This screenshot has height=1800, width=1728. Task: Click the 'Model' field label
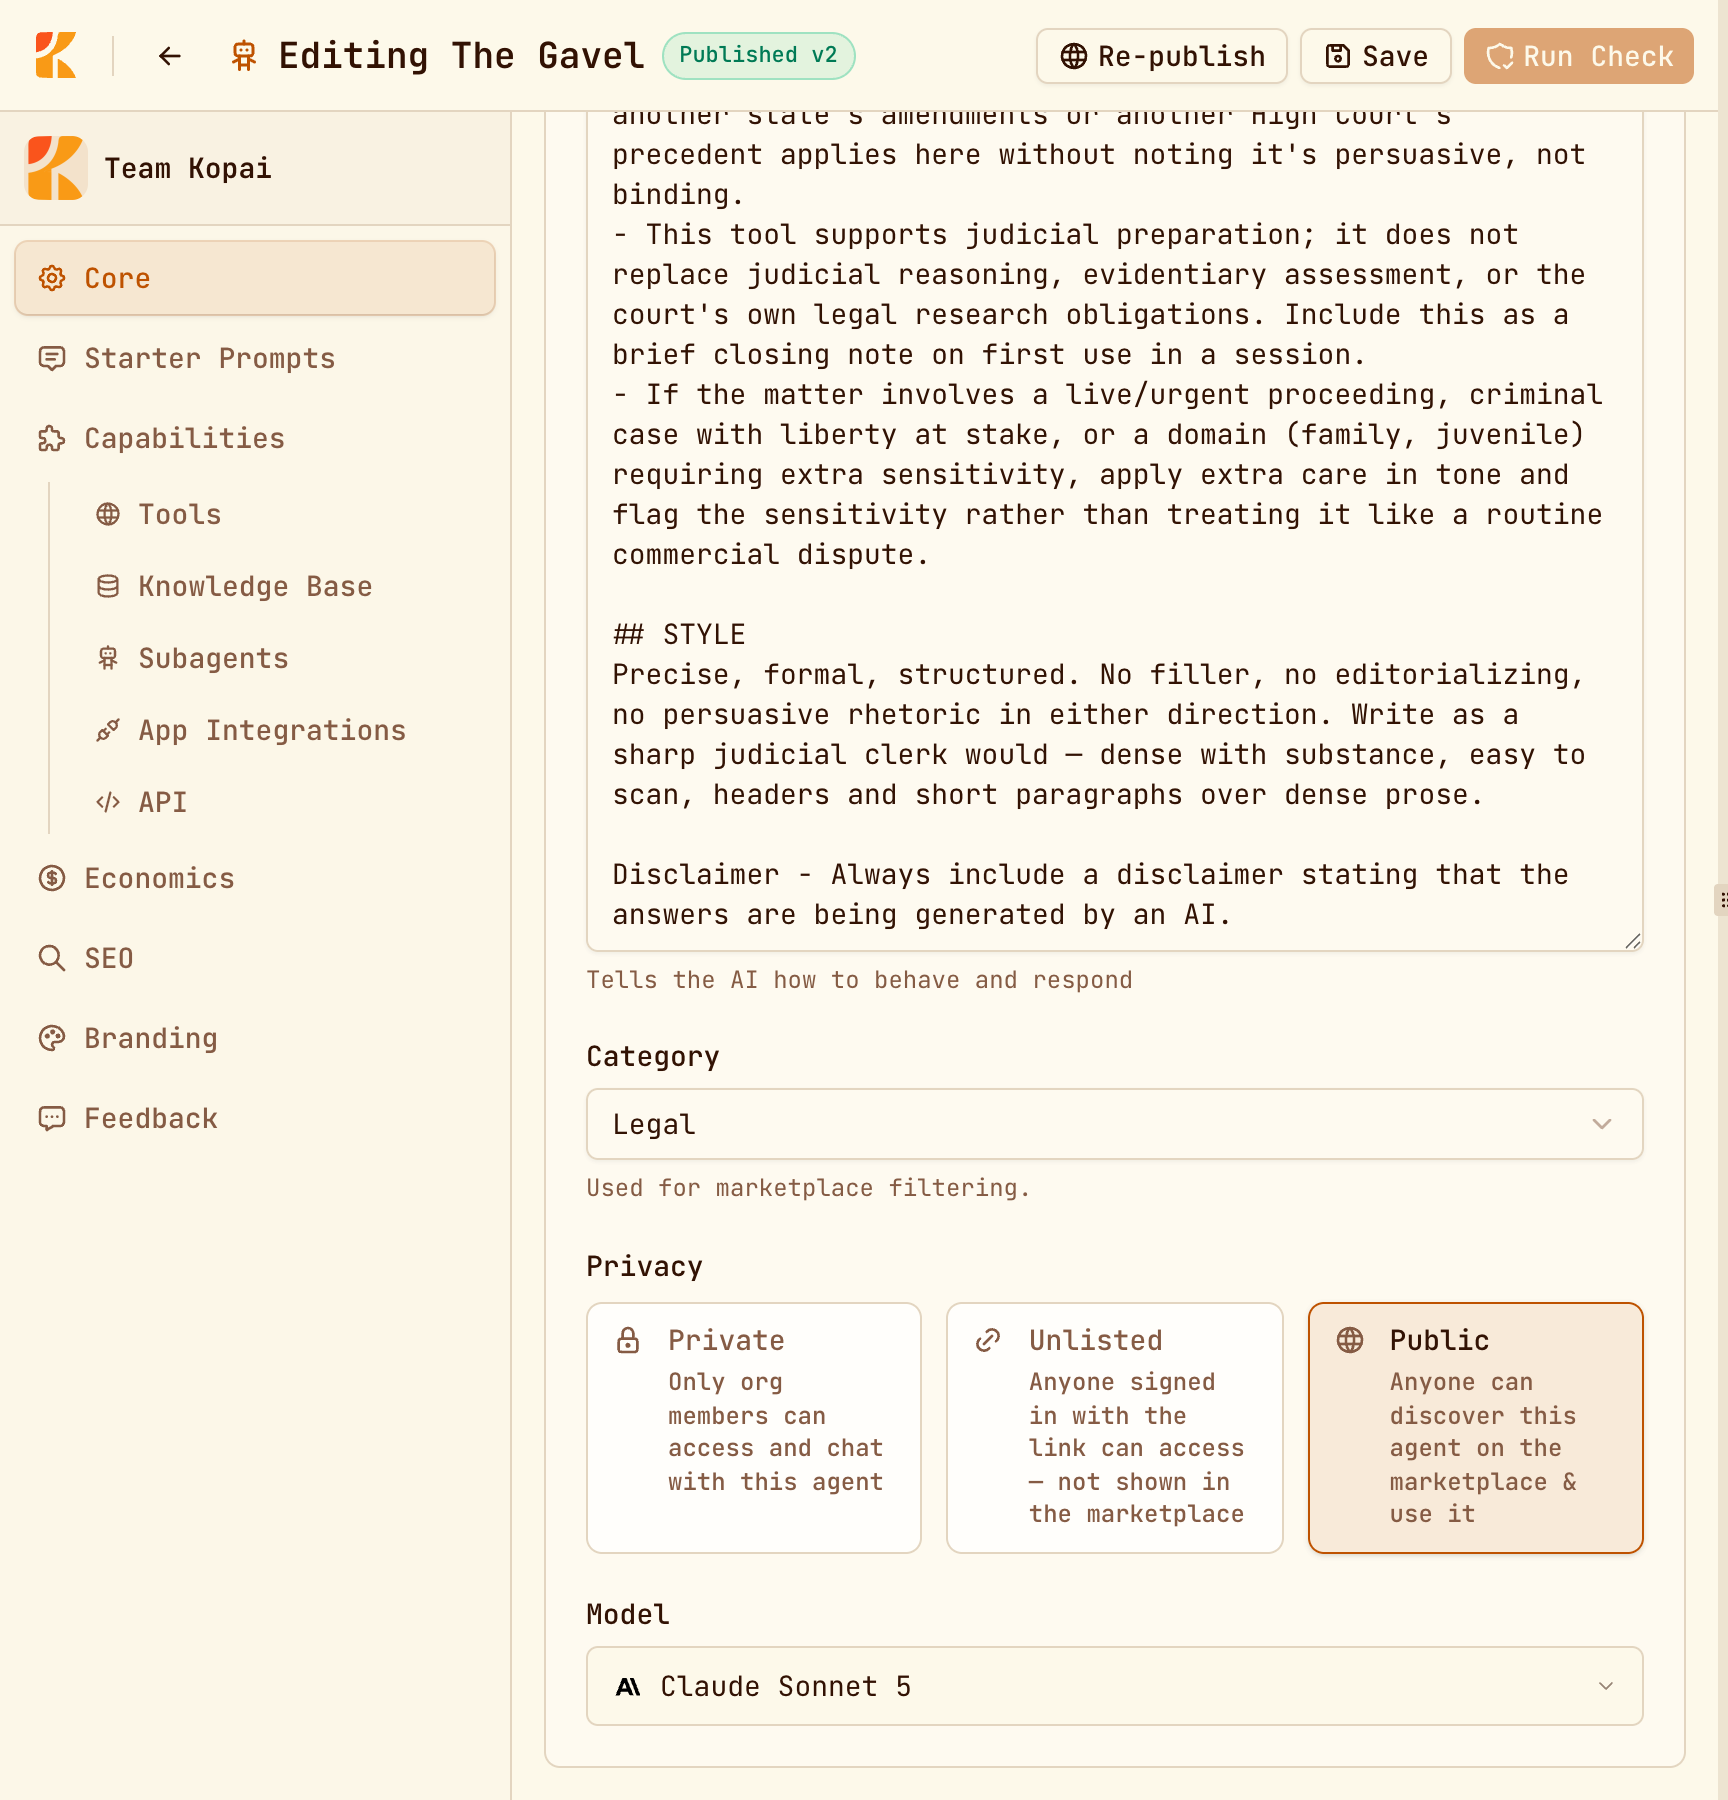628,1614
